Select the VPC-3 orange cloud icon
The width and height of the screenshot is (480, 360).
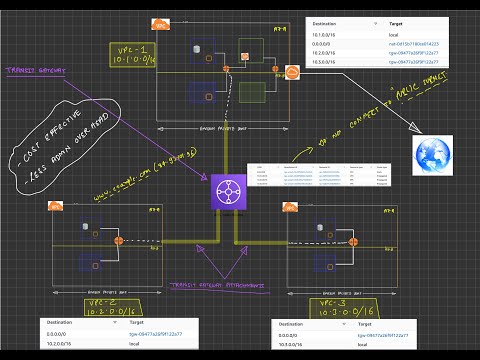pyautogui.click(x=290, y=207)
